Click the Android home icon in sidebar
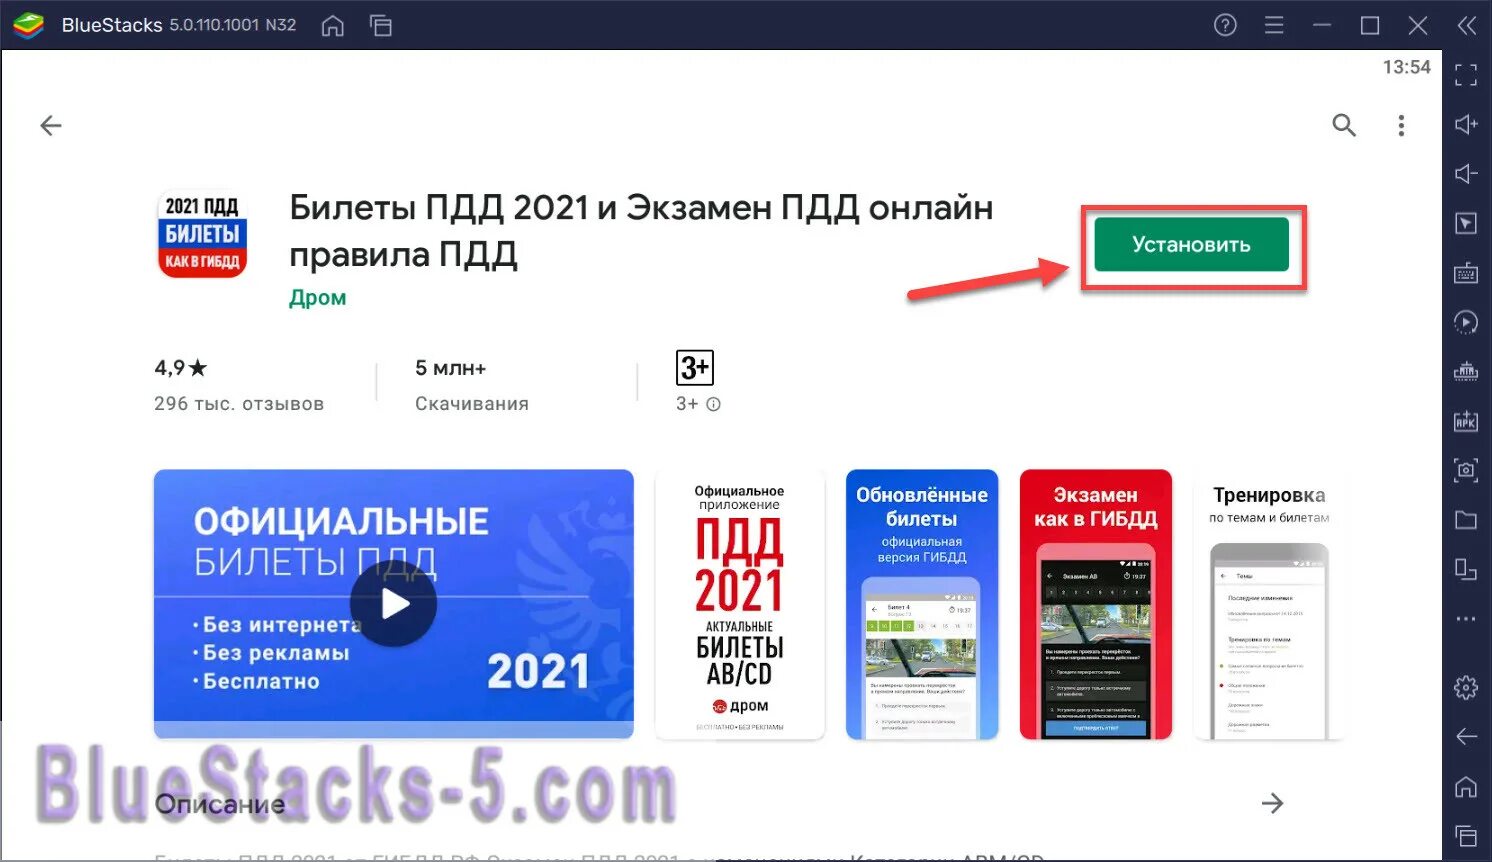Image resolution: width=1492 pixels, height=862 pixels. 1466,787
